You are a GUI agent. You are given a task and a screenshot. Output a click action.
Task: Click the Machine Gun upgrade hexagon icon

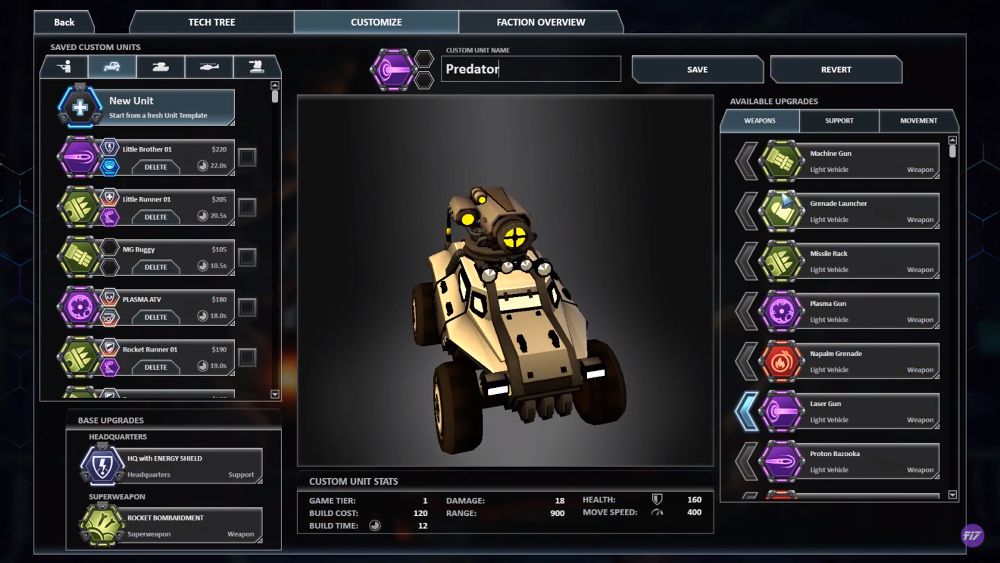(781, 161)
